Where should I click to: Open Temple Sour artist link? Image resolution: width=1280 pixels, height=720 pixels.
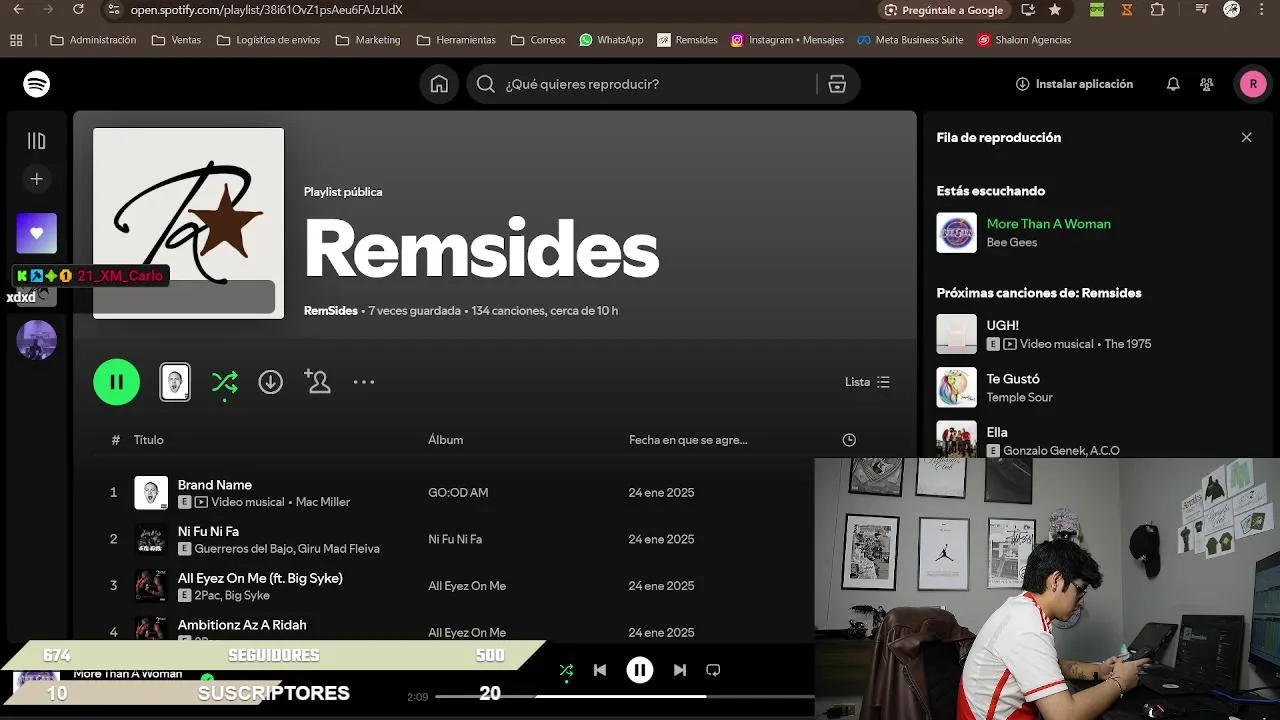click(1020, 398)
